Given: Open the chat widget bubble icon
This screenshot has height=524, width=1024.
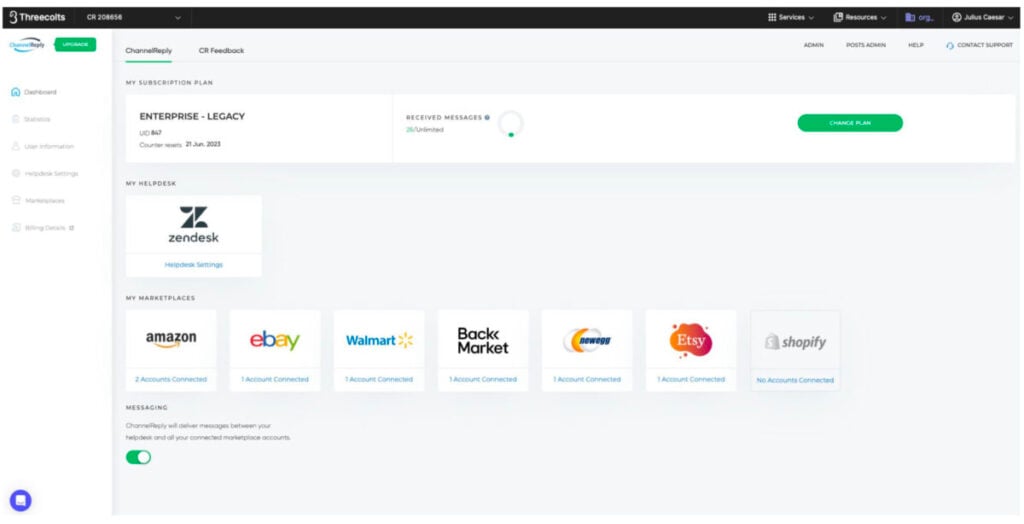Looking at the screenshot, I should click(x=20, y=500).
